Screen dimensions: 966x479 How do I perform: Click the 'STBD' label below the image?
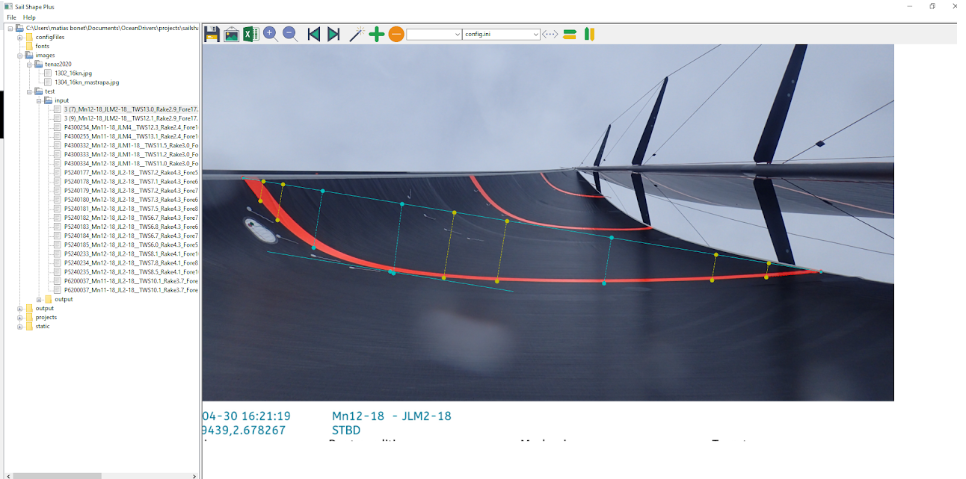click(346, 430)
